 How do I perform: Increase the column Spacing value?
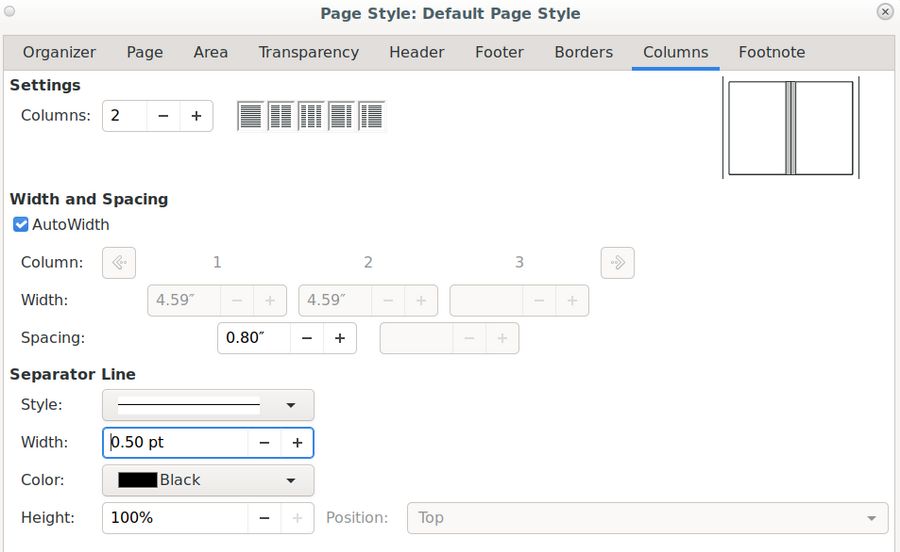coord(340,338)
